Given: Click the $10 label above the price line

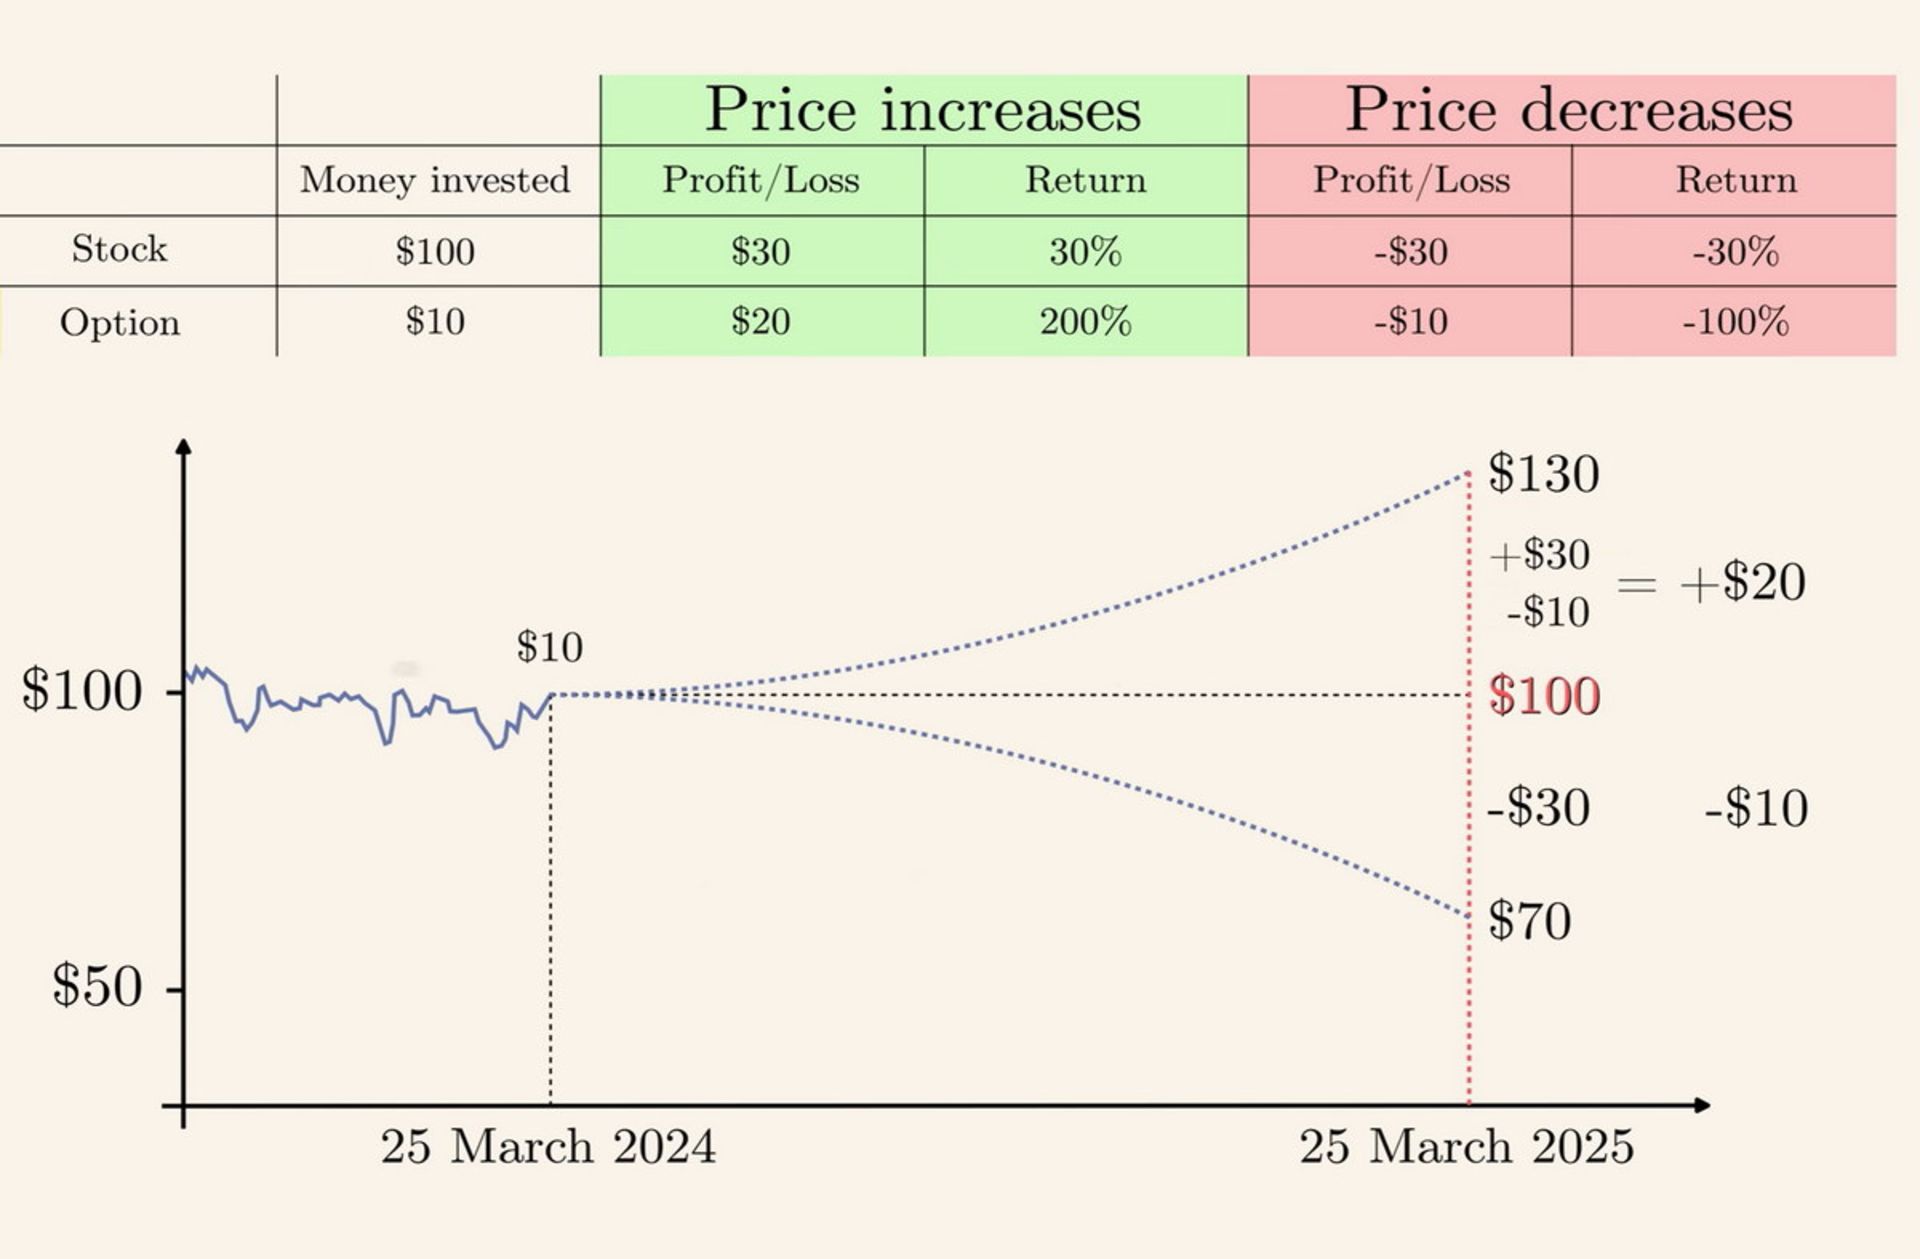Looking at the screenshot, I should pyautogui.click(x=549, y=647).
